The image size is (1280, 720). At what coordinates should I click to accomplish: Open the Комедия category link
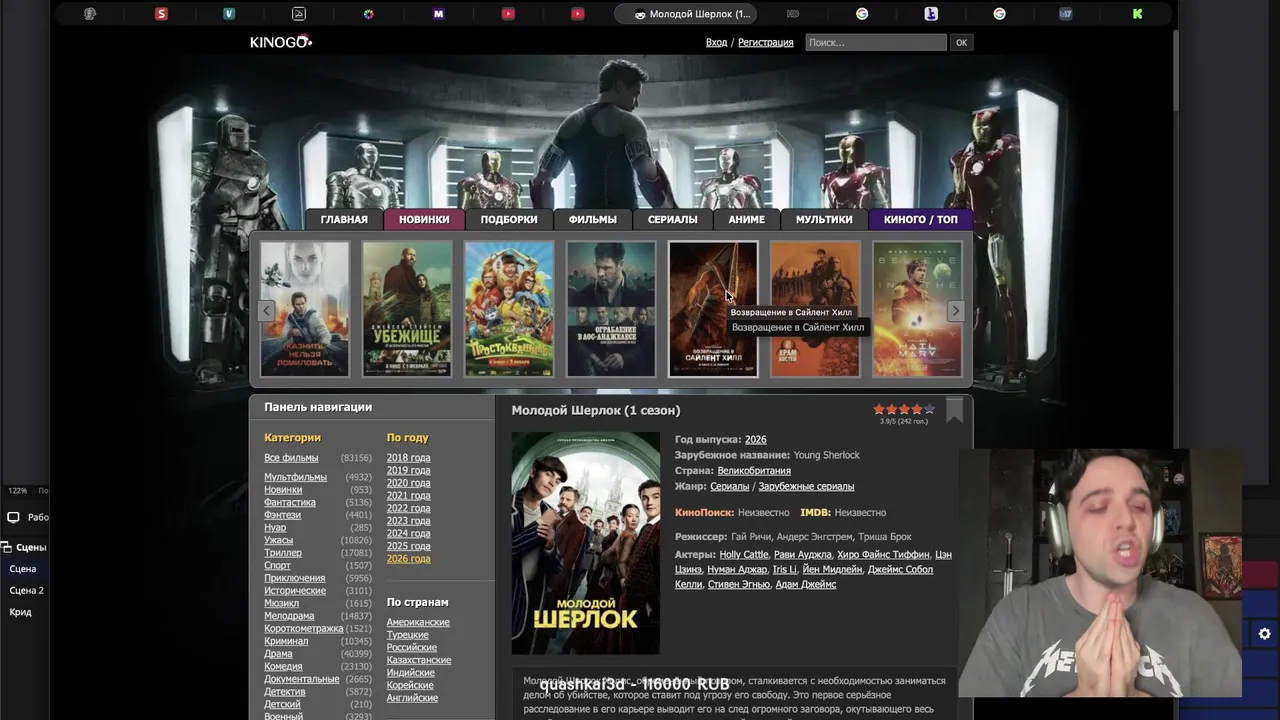(x=283, y=666)
